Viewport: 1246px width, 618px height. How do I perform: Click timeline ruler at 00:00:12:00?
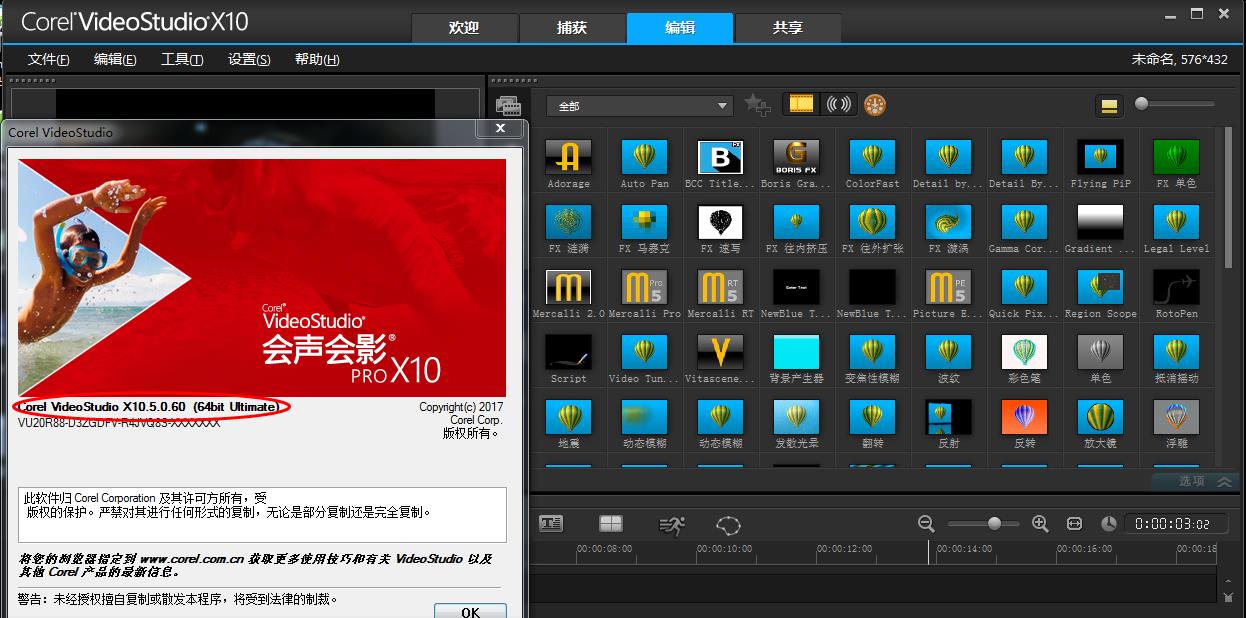tap(844, 548)
